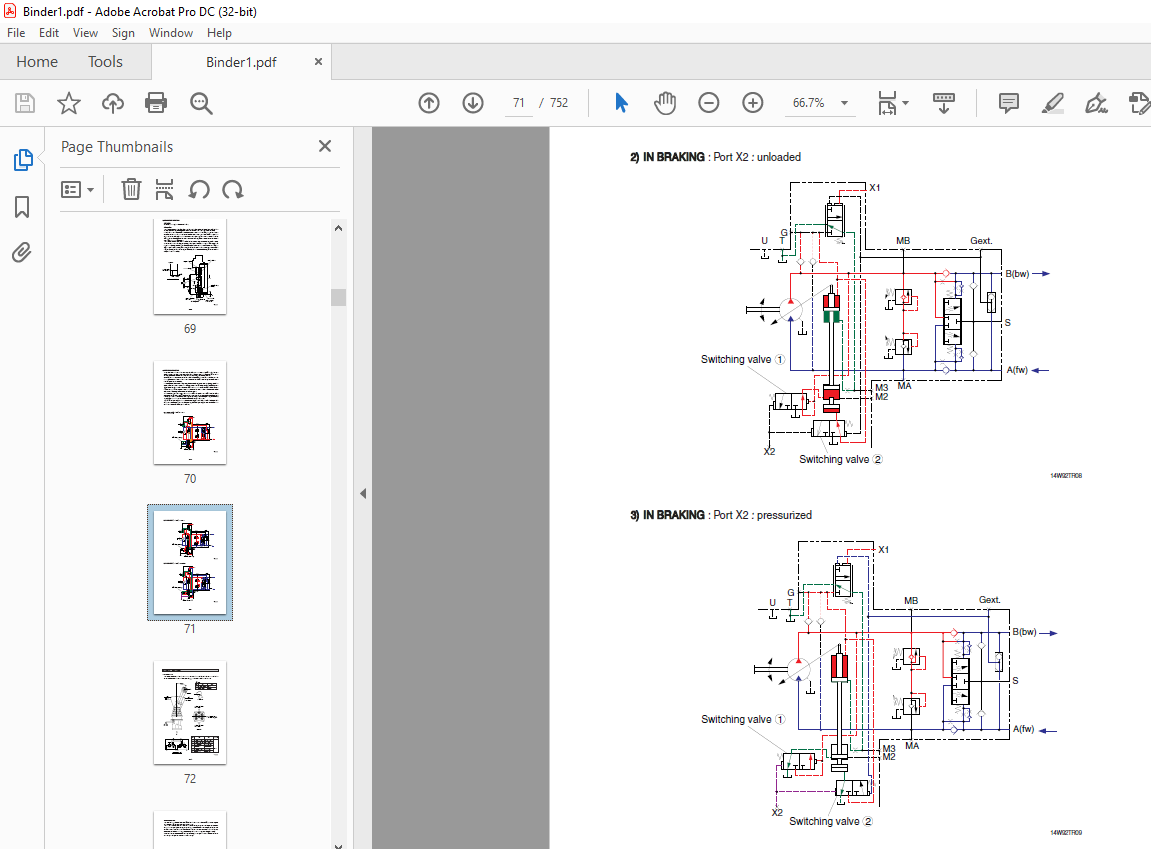This screenshot has width=1151, height=849.
Task: Switch to the Tools tab
Action: coord(105,62)
